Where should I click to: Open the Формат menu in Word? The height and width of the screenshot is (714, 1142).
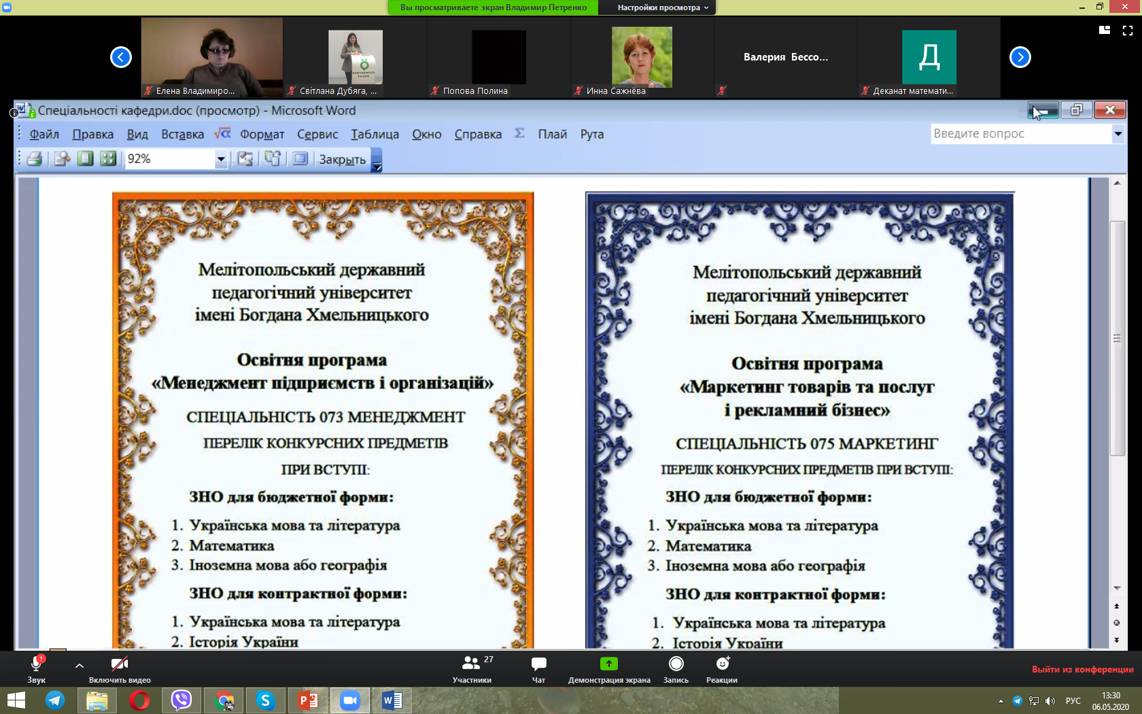(262, 134)
